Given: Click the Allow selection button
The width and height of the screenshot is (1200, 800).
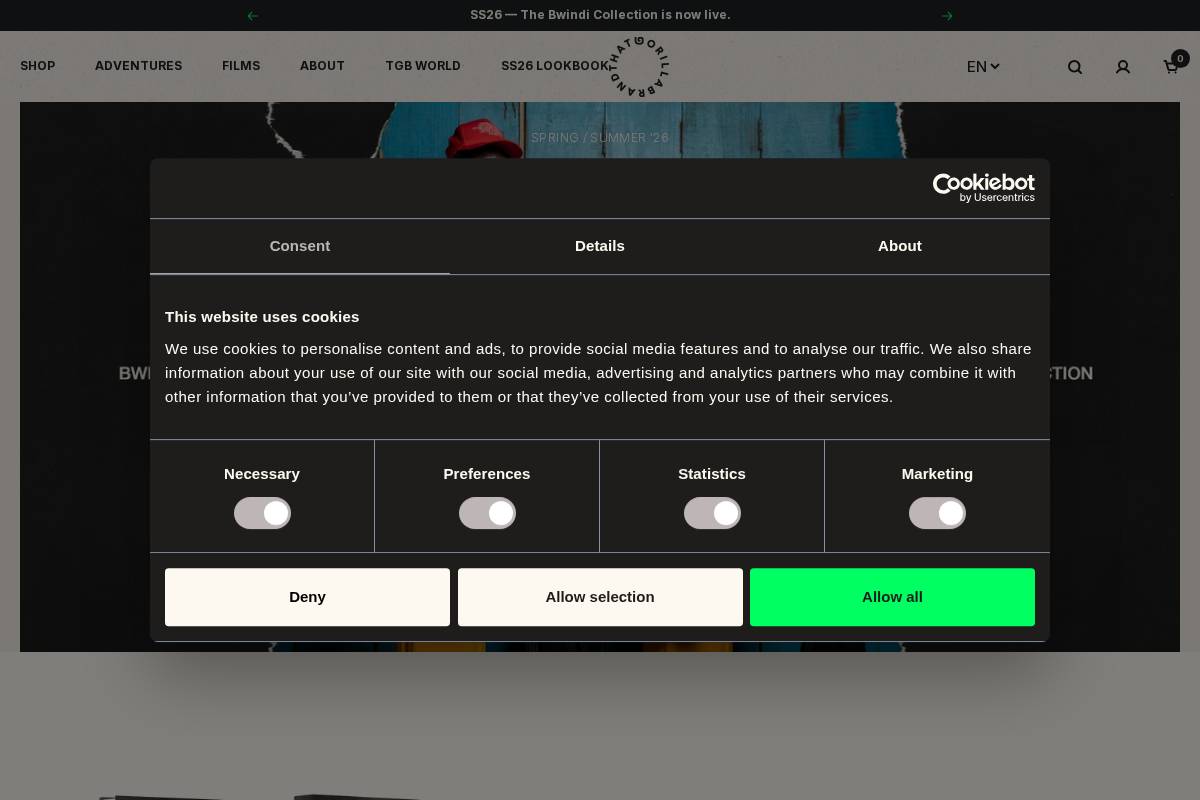Looking at the screenshot, I should (600, 597).
